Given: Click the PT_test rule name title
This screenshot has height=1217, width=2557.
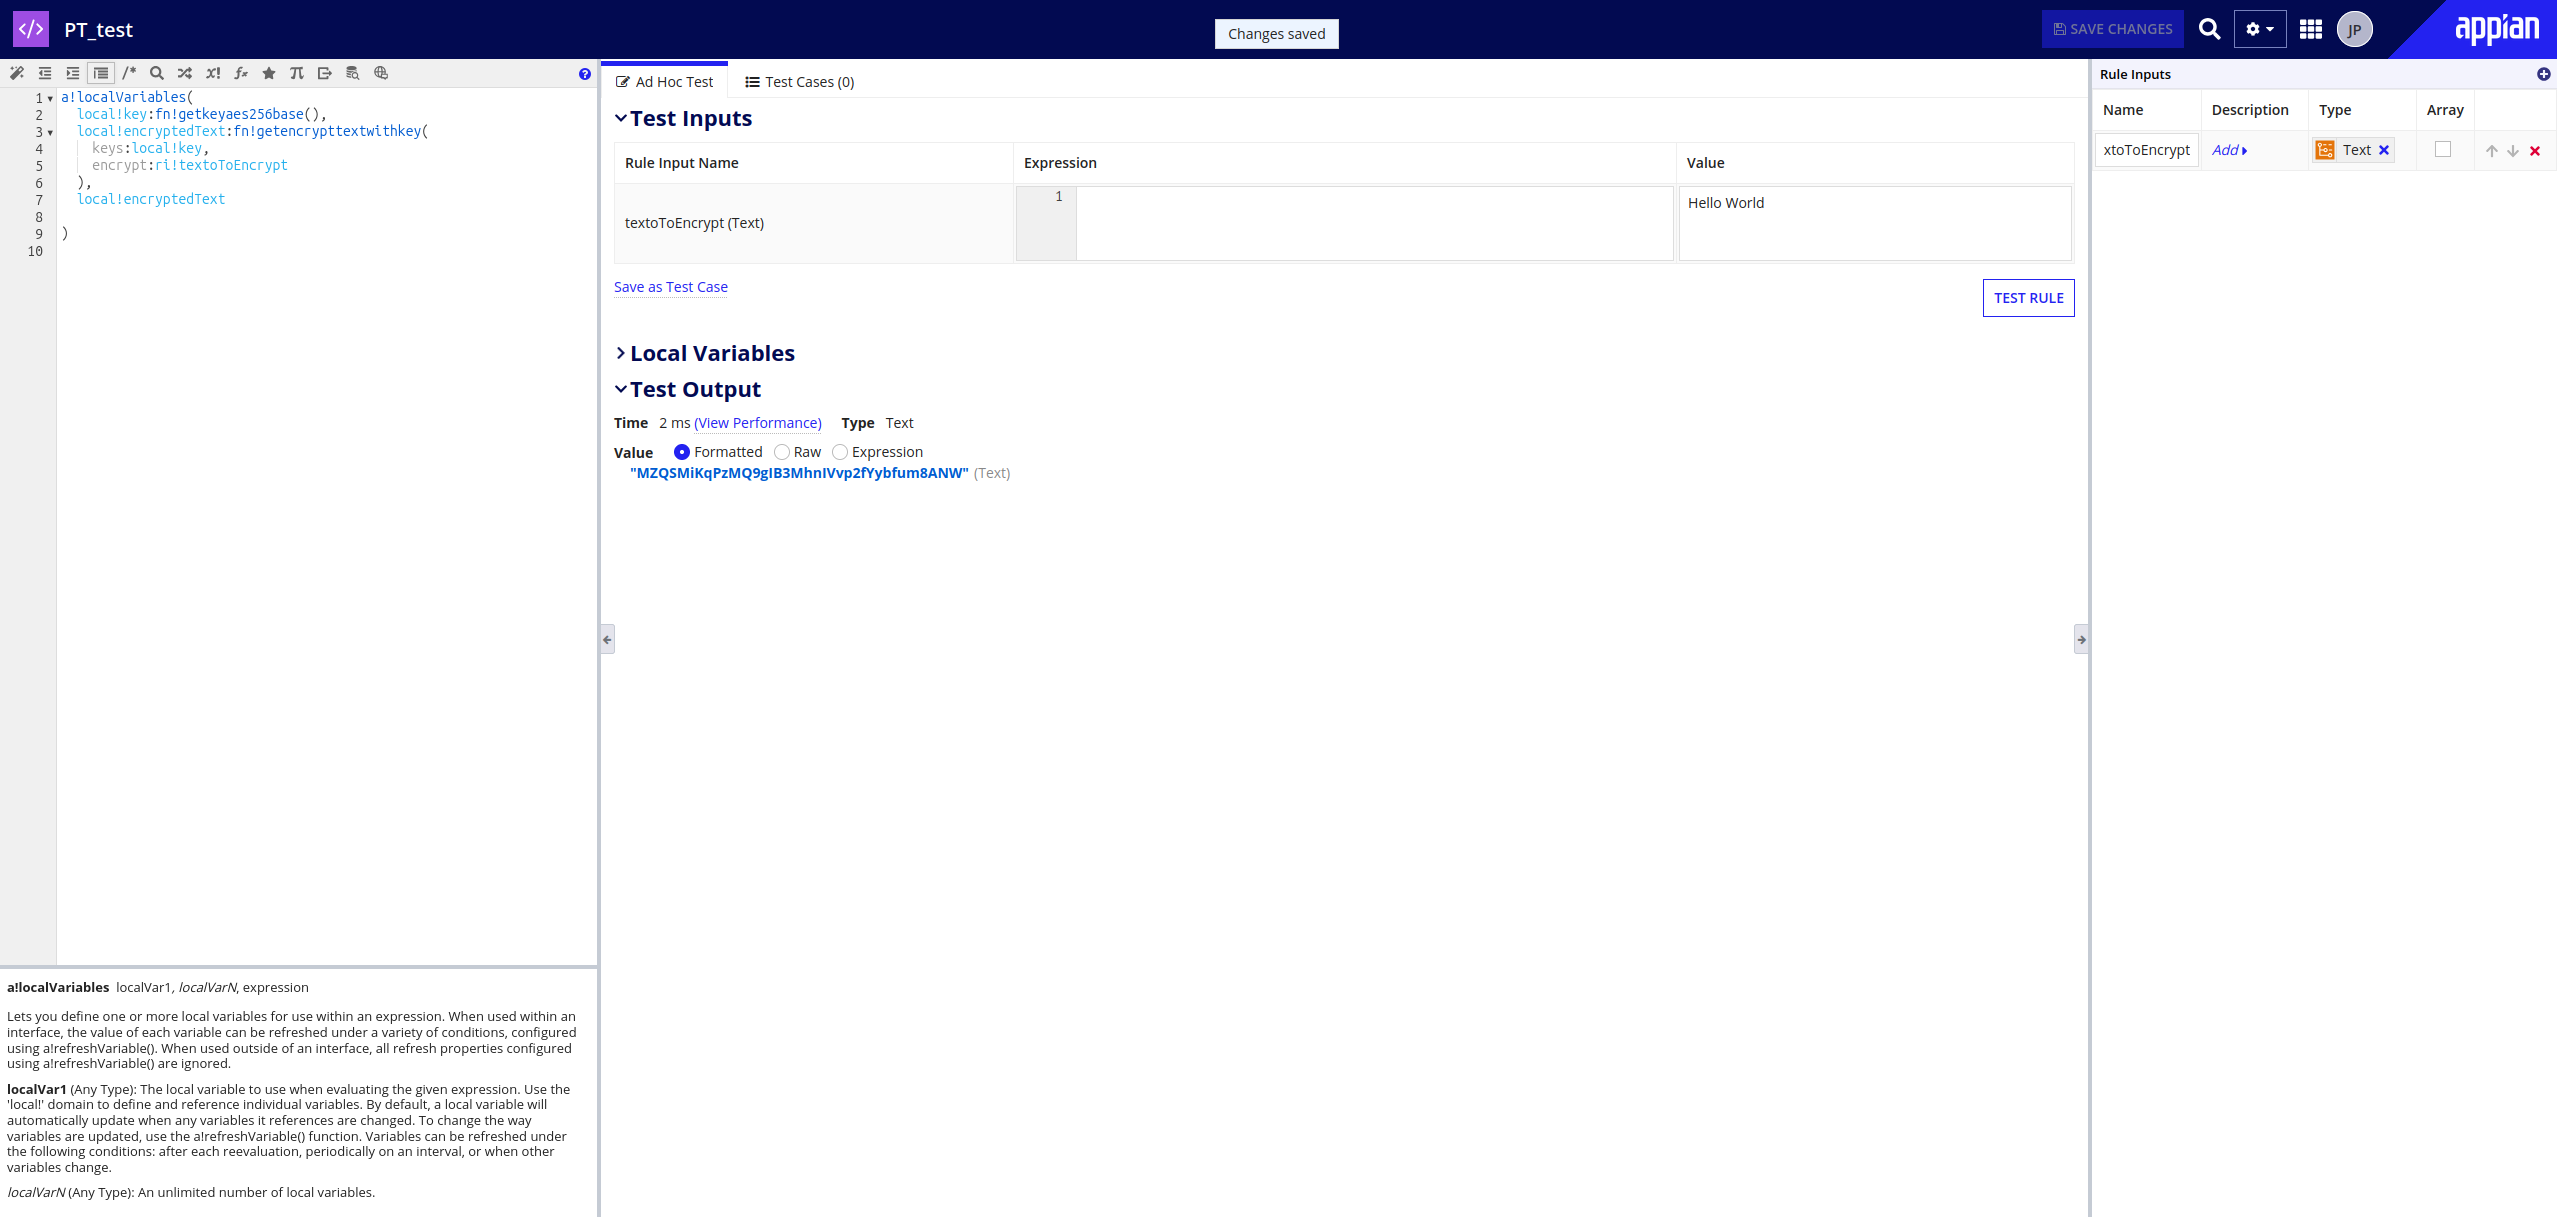Looking at the screenshot, I should tap(98, 30).
